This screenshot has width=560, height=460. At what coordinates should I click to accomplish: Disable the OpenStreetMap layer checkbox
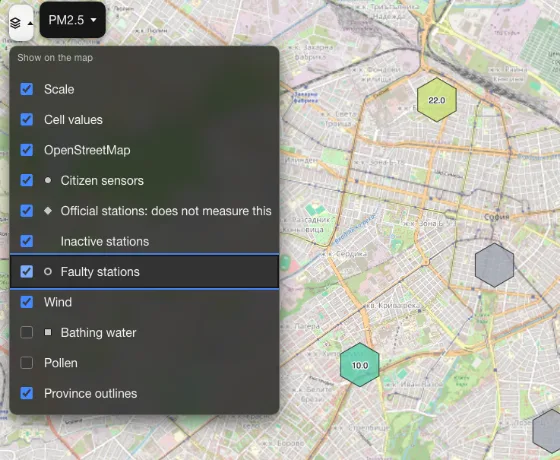27,150
